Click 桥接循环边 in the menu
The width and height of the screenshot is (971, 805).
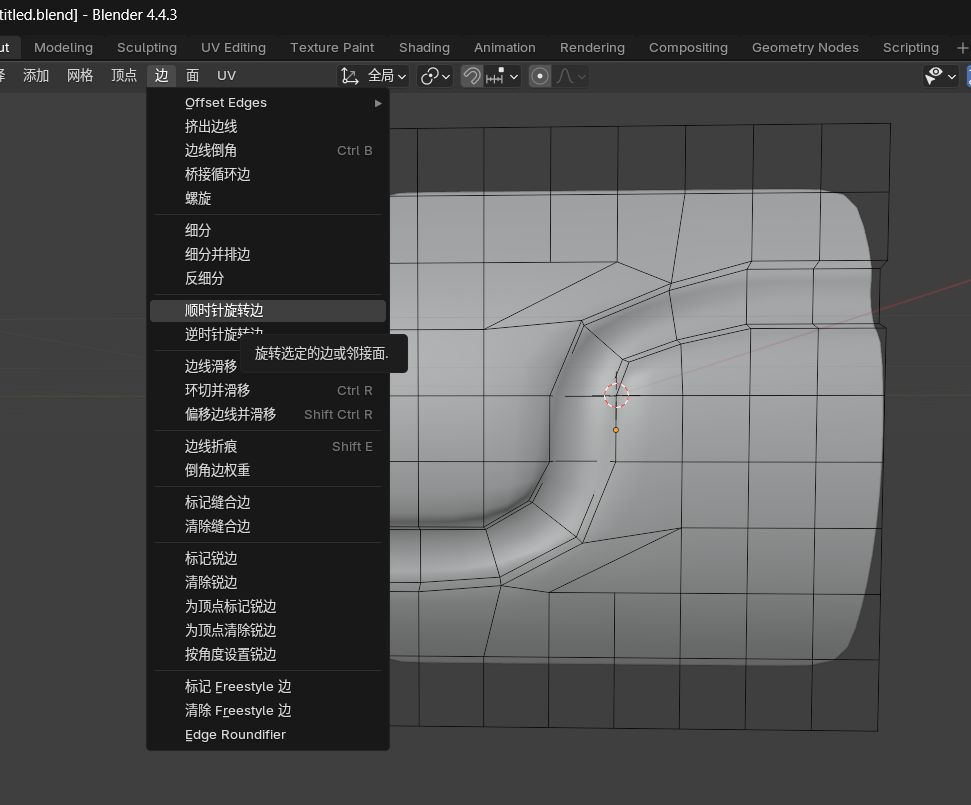[x=218, y=175]
